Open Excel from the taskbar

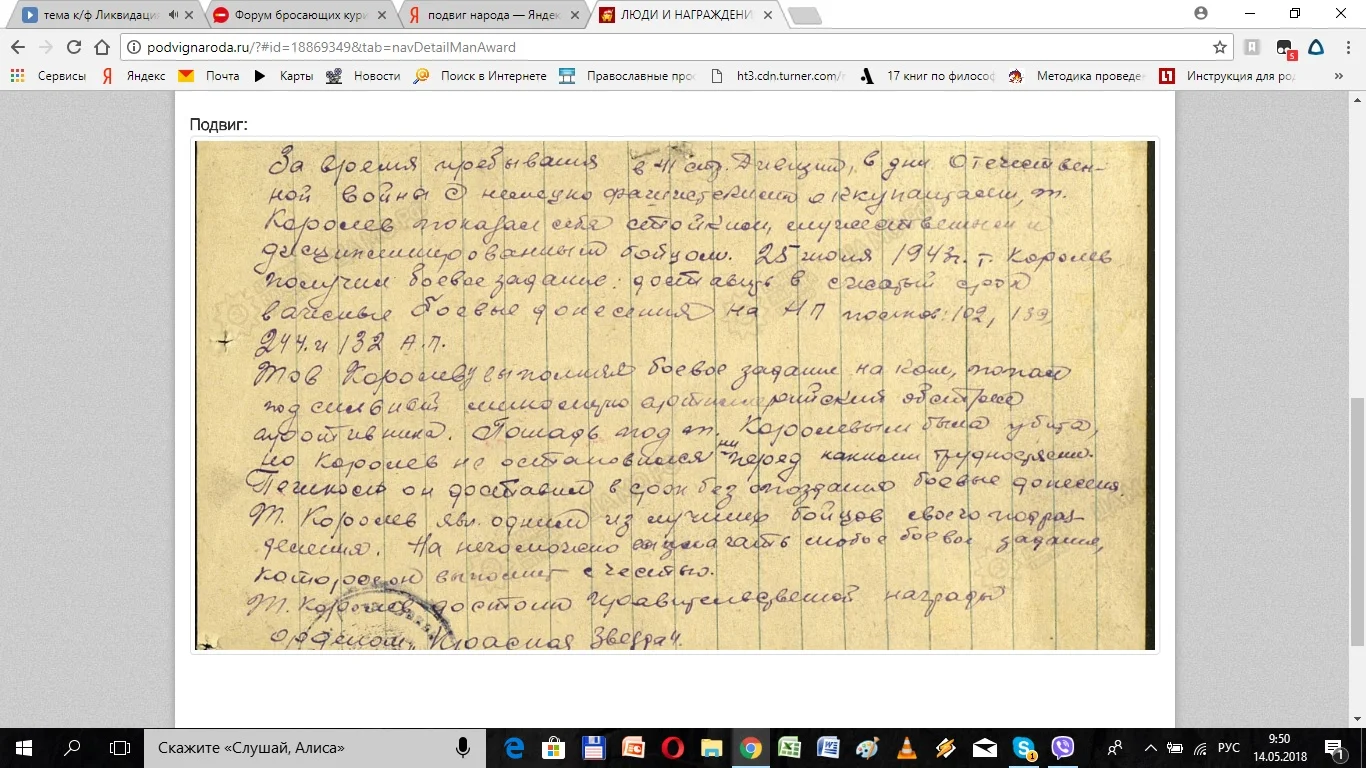click(x=790, y=747)
